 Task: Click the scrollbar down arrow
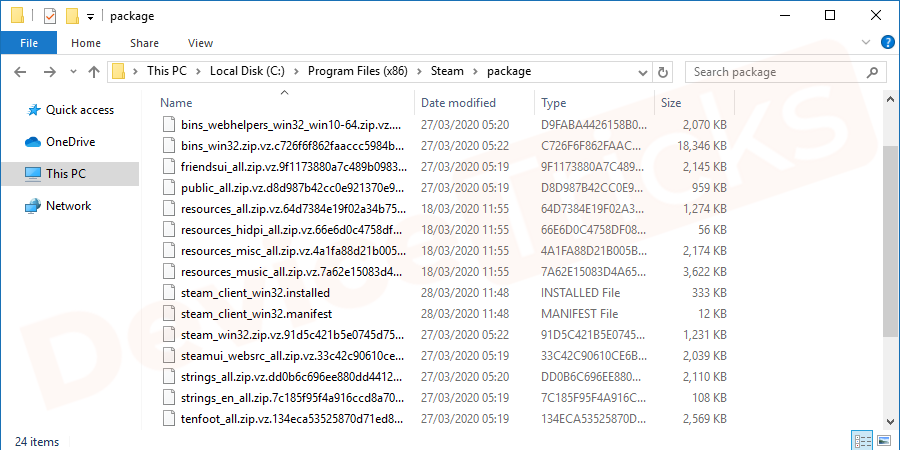point(890,421)
